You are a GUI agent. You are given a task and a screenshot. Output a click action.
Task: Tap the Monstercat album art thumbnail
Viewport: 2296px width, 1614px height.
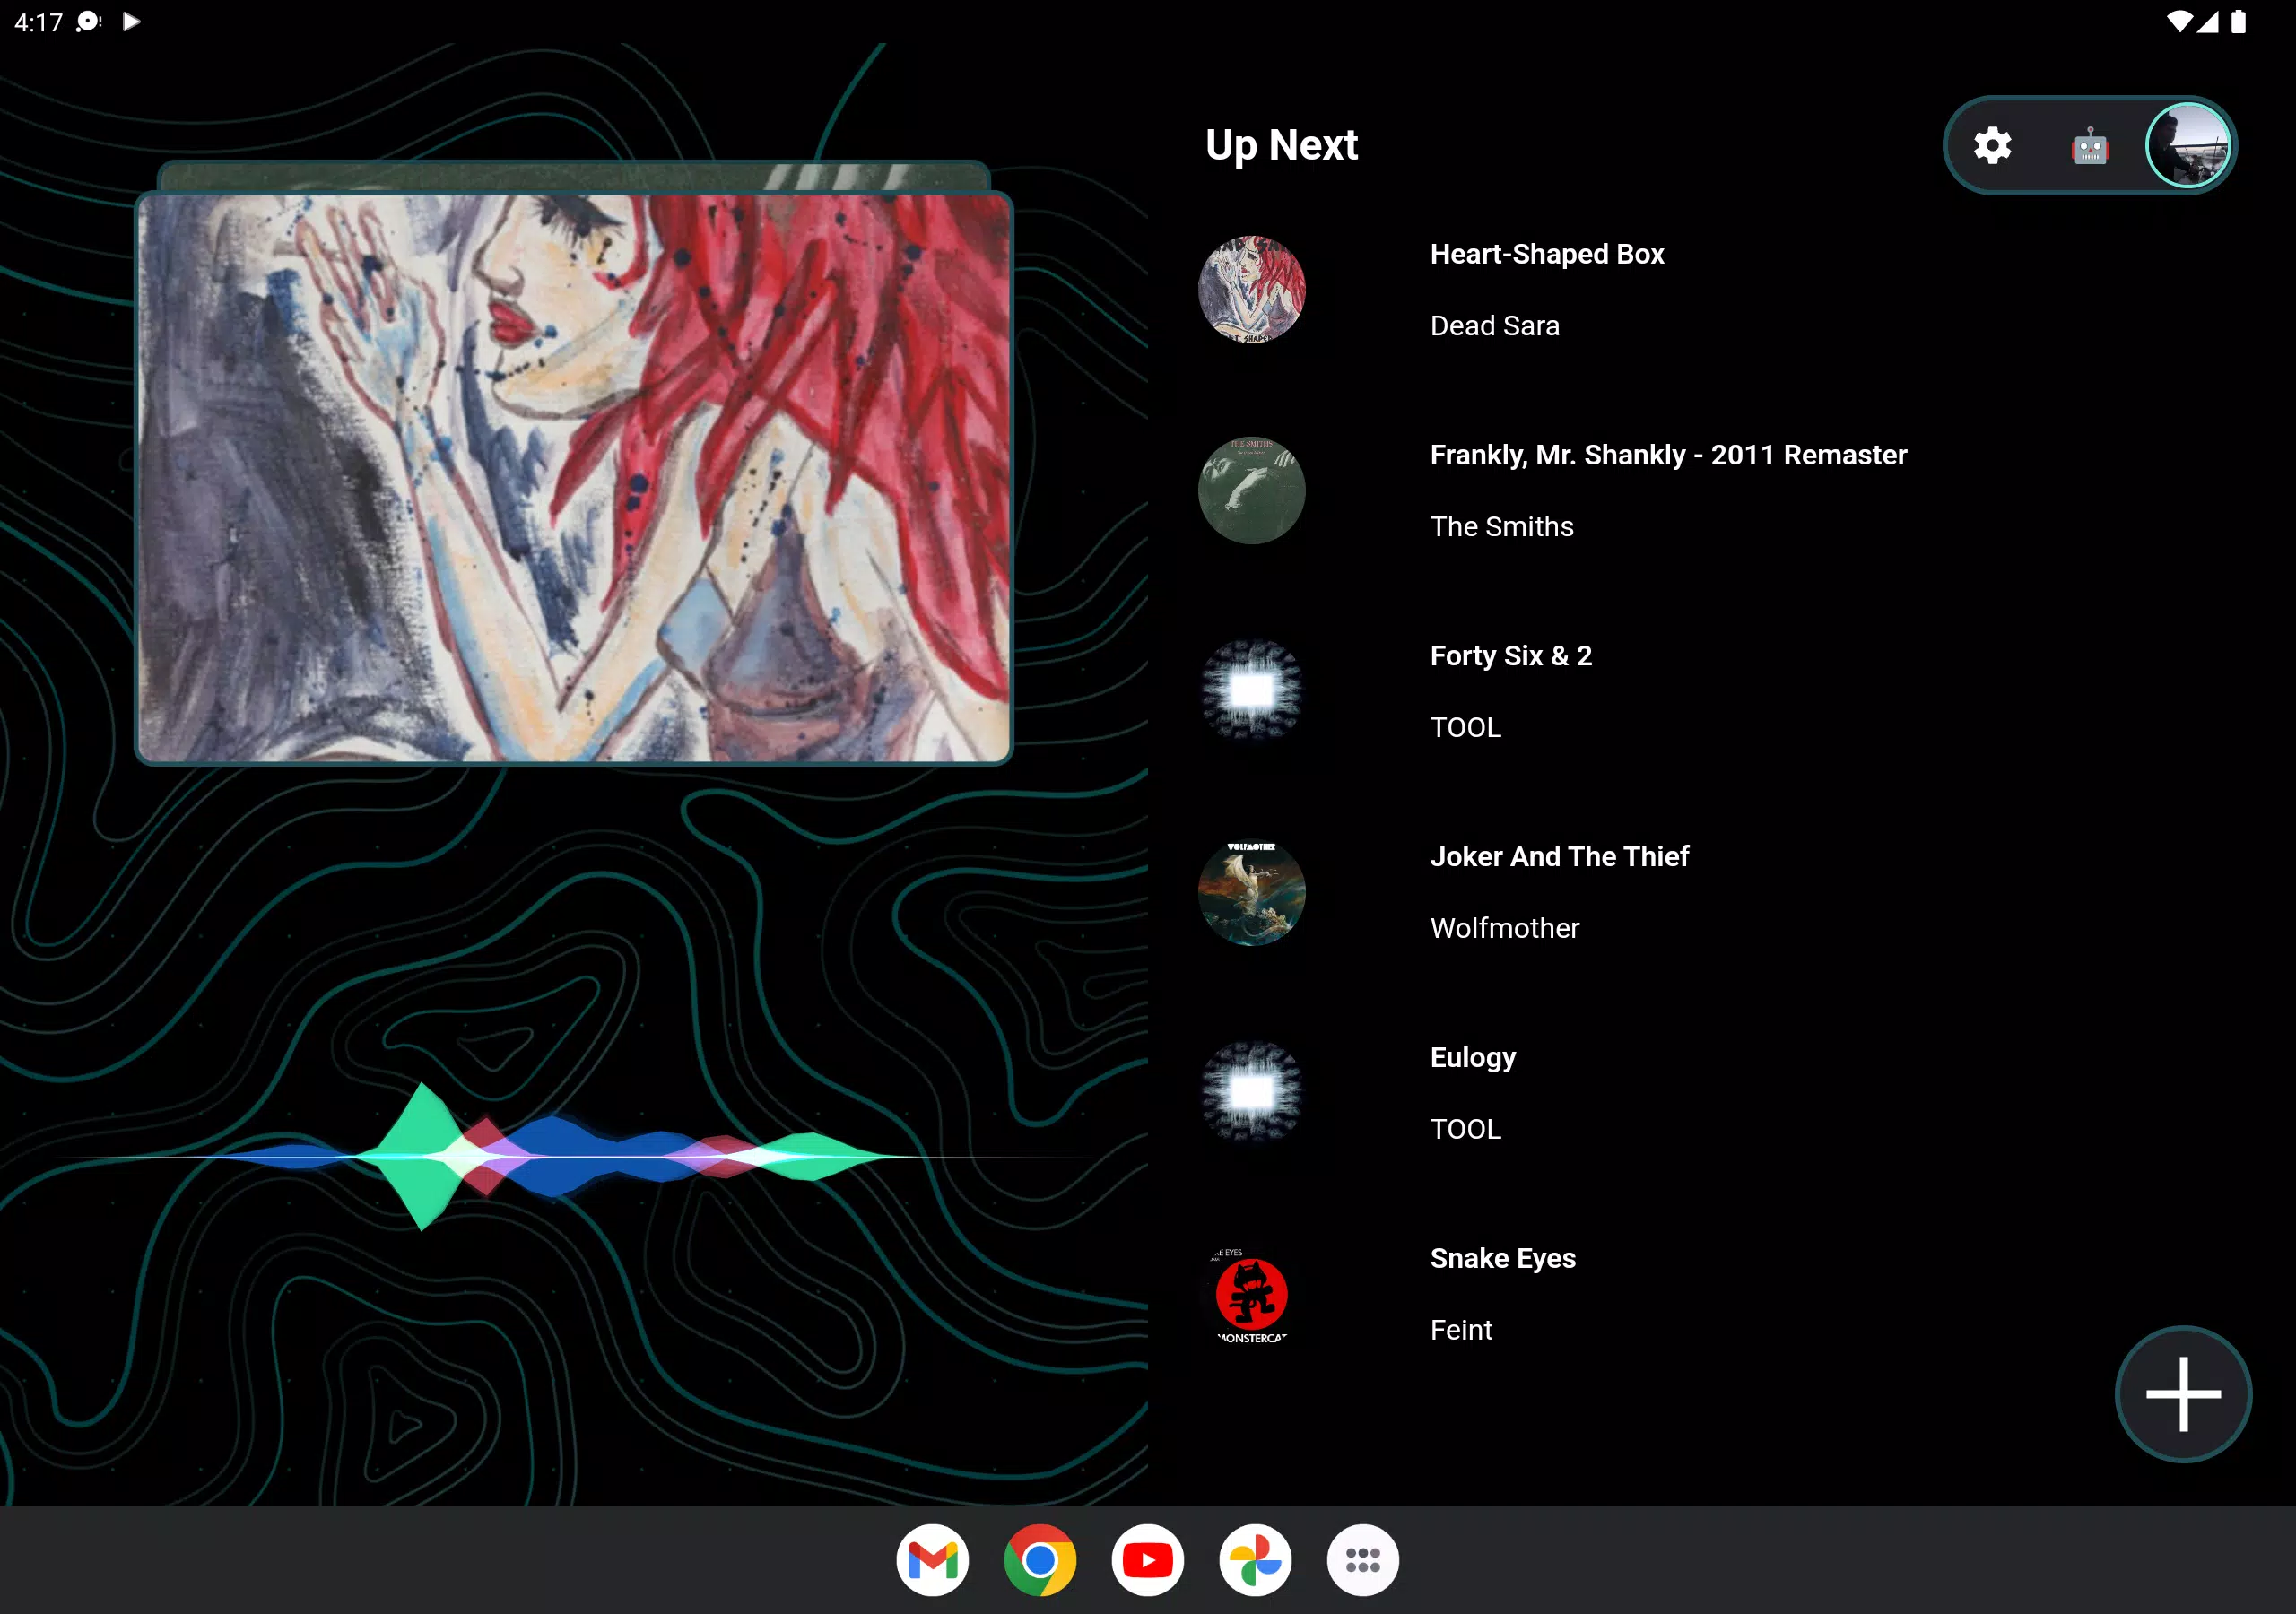pyautogui.click(x=1251, y=1295)
